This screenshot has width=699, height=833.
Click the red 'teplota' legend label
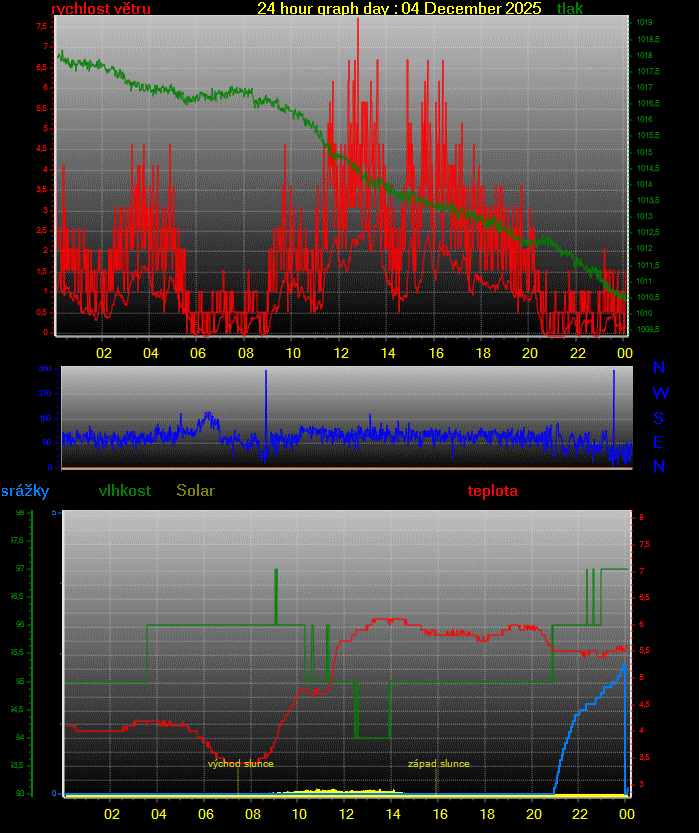click(x=492, y=491)
